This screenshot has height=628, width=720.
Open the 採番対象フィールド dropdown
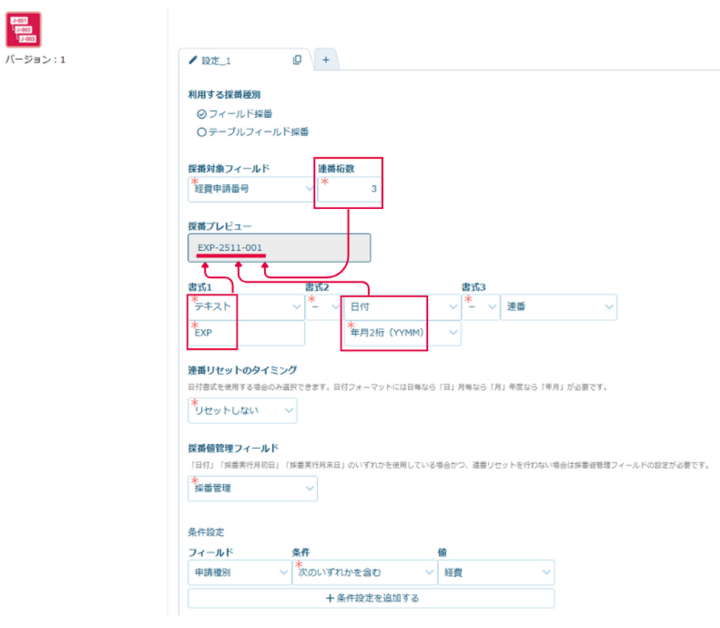[x=252, y=188]
